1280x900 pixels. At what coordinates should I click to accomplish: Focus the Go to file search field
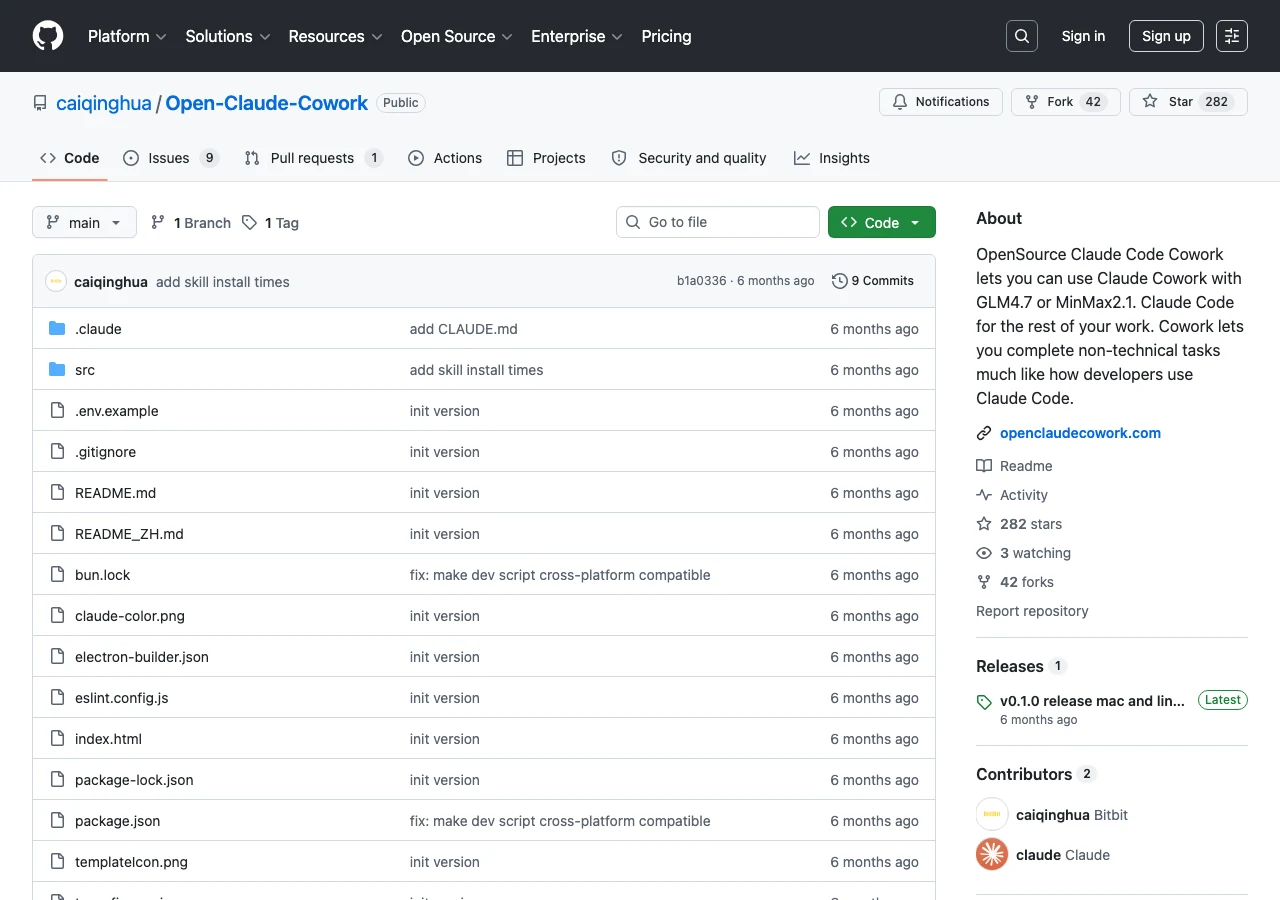718,222
